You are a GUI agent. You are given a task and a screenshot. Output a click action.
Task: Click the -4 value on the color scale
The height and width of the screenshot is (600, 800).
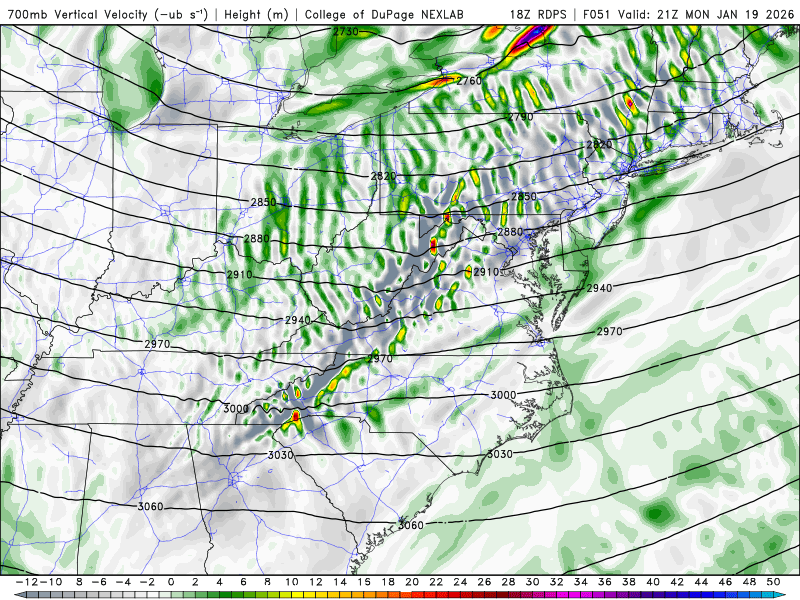(x=123, y=582)
